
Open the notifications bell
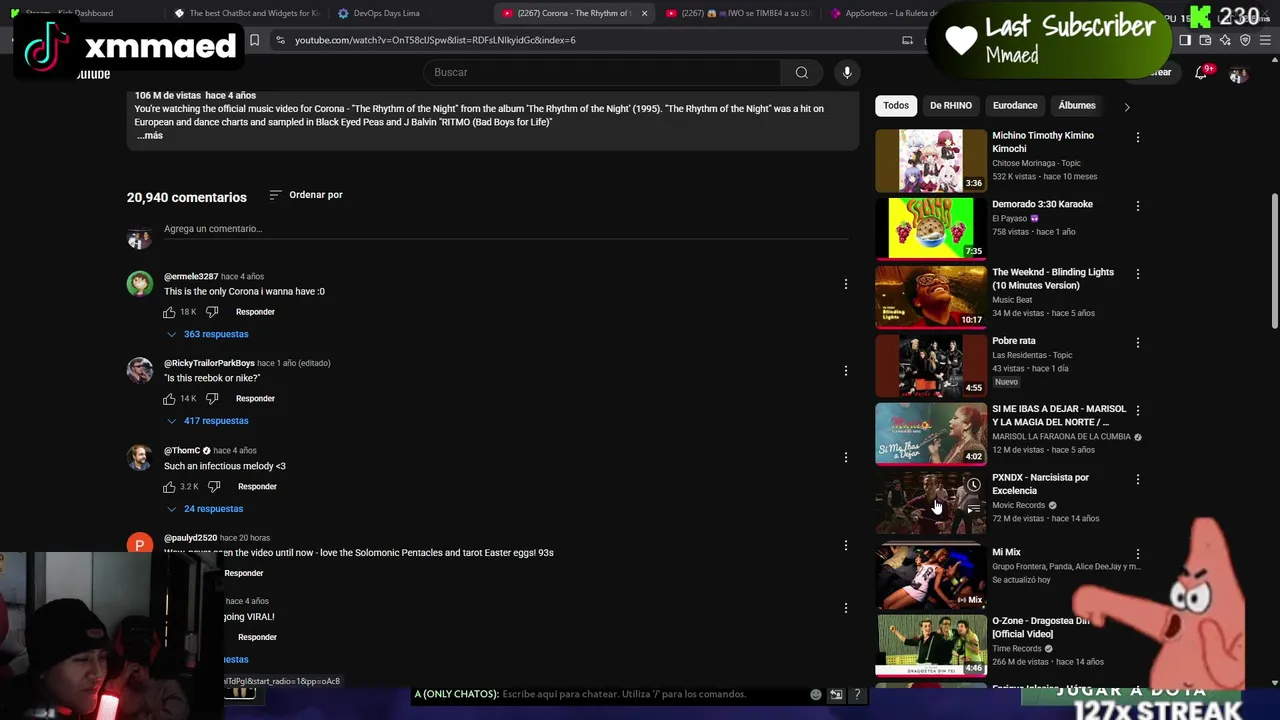point(1201,72)
